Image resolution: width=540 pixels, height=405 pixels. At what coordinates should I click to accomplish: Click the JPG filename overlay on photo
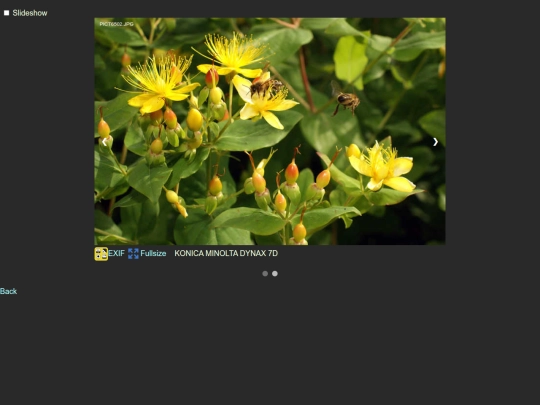tap(116, 24)
